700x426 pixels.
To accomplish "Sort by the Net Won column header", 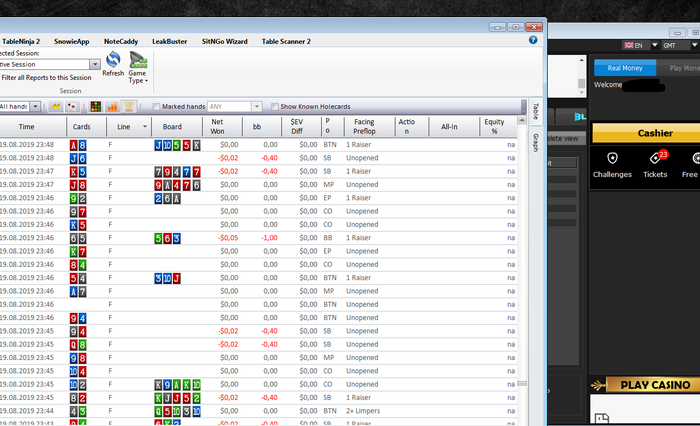I will (222, 127).
